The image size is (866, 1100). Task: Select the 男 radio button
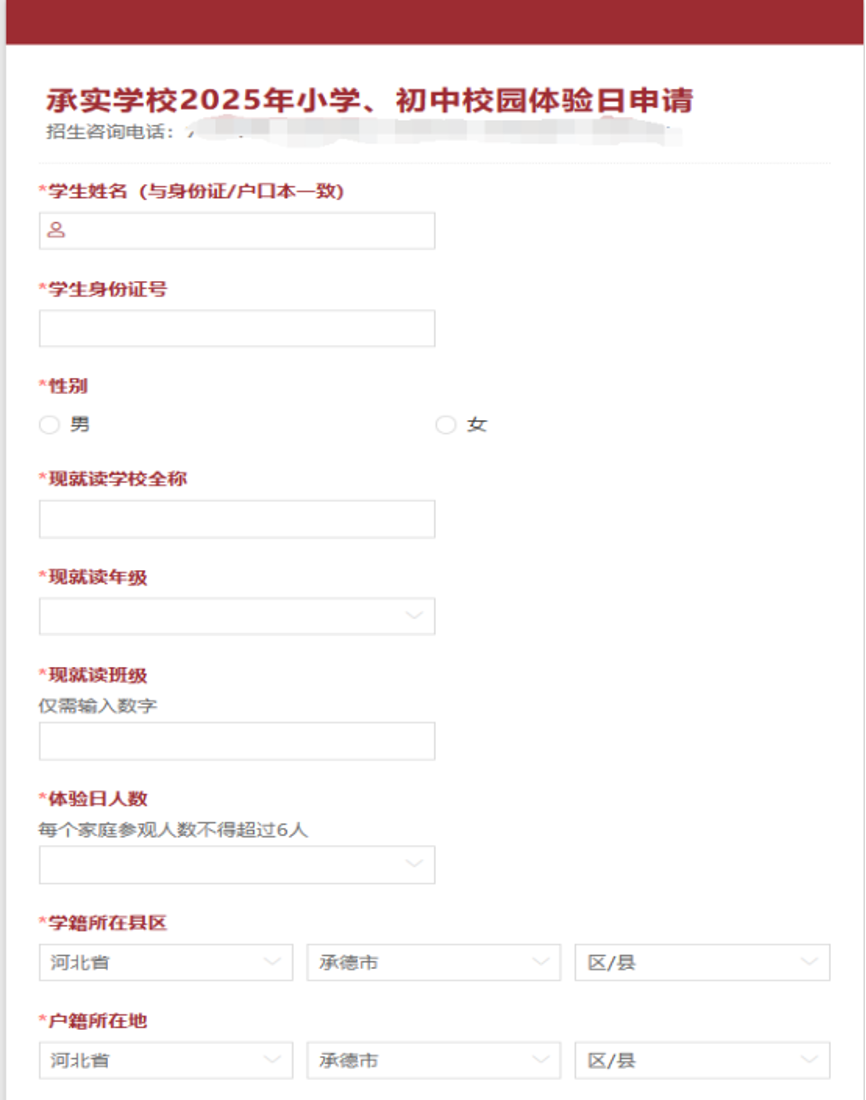(x=49, y=425)
